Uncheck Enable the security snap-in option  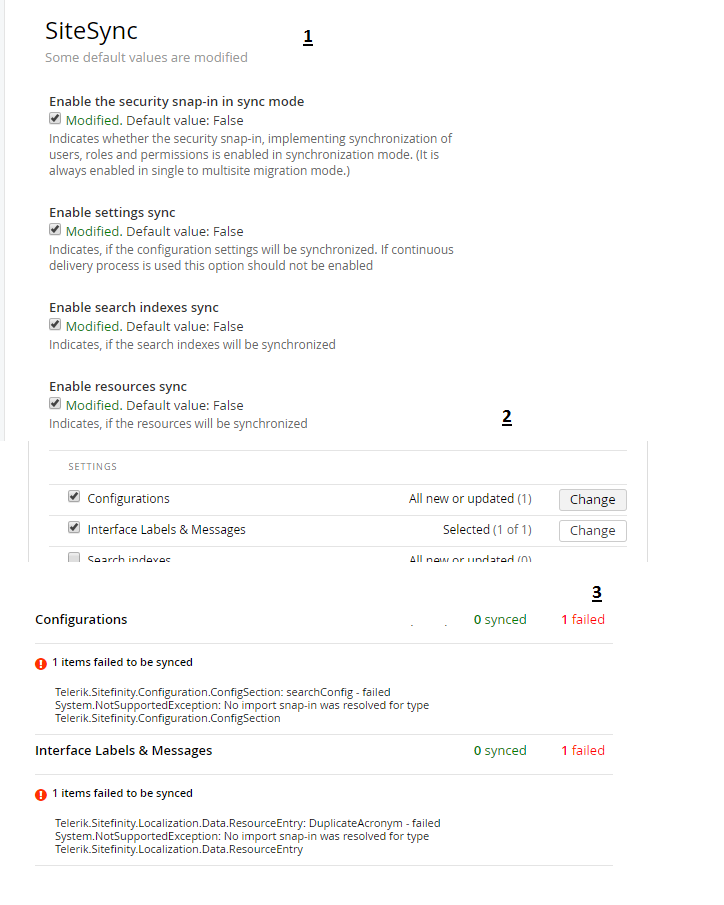55,118
